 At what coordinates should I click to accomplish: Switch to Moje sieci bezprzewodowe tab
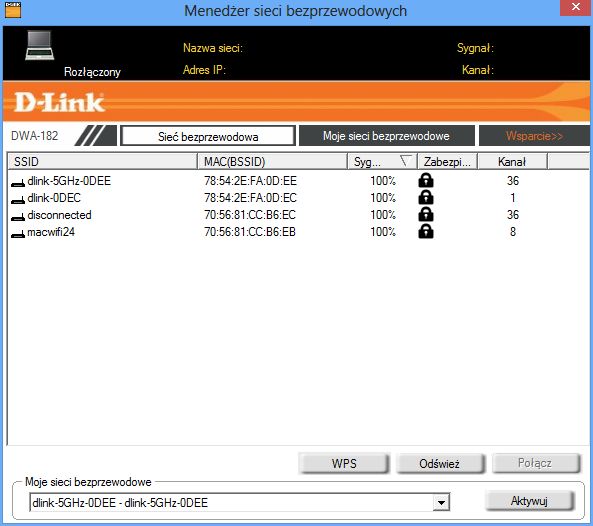[387, 136]
